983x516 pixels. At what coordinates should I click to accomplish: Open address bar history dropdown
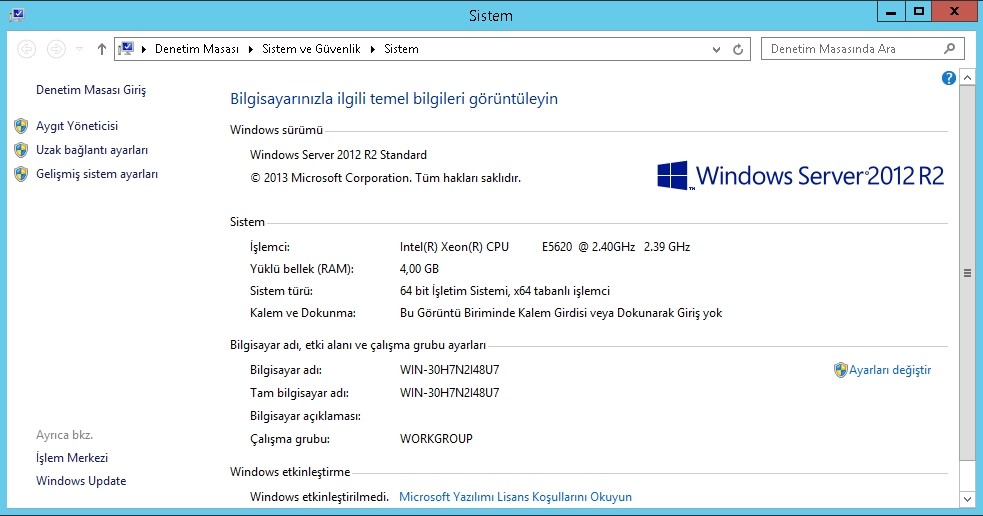[x=716, y=49]
